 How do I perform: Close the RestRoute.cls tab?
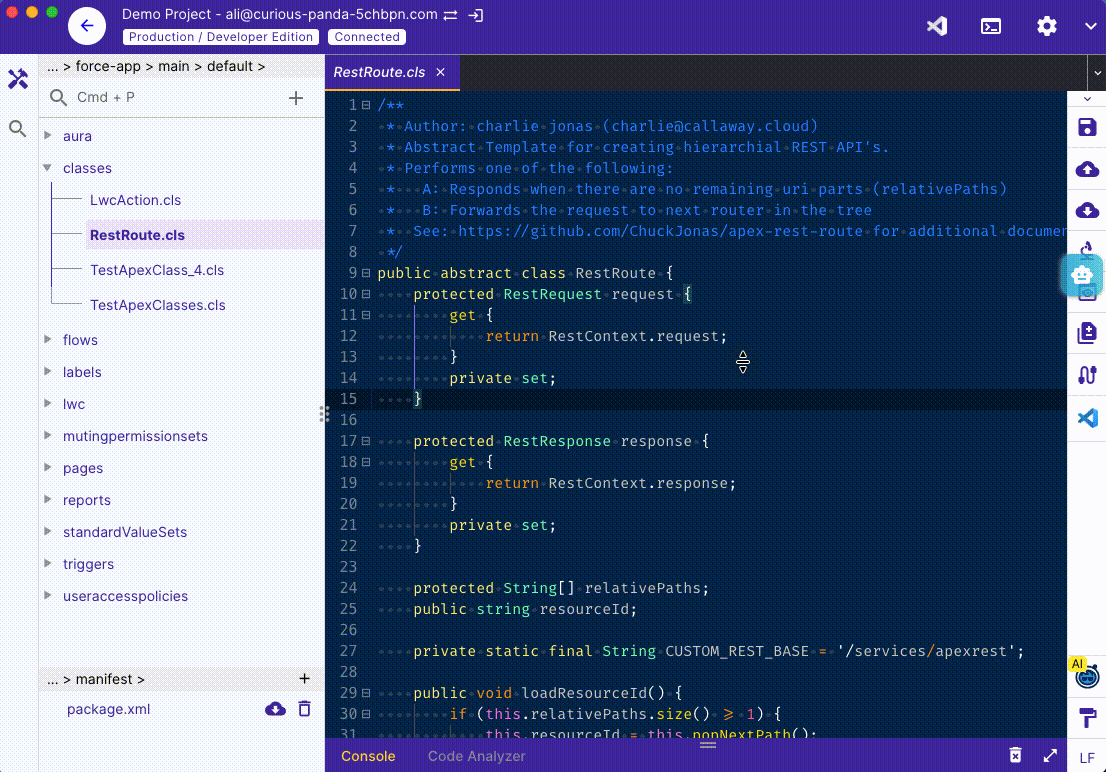441,72
